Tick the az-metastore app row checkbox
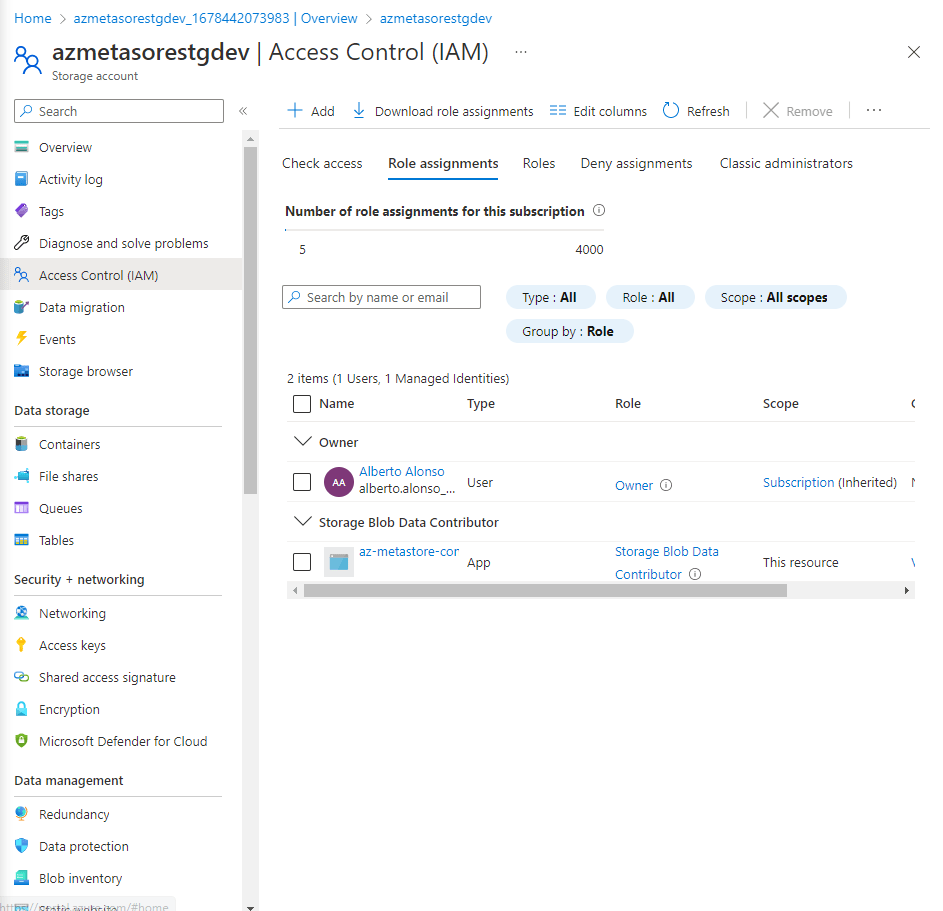Viewport: 943px width, 911px height. tap(302, 562)
